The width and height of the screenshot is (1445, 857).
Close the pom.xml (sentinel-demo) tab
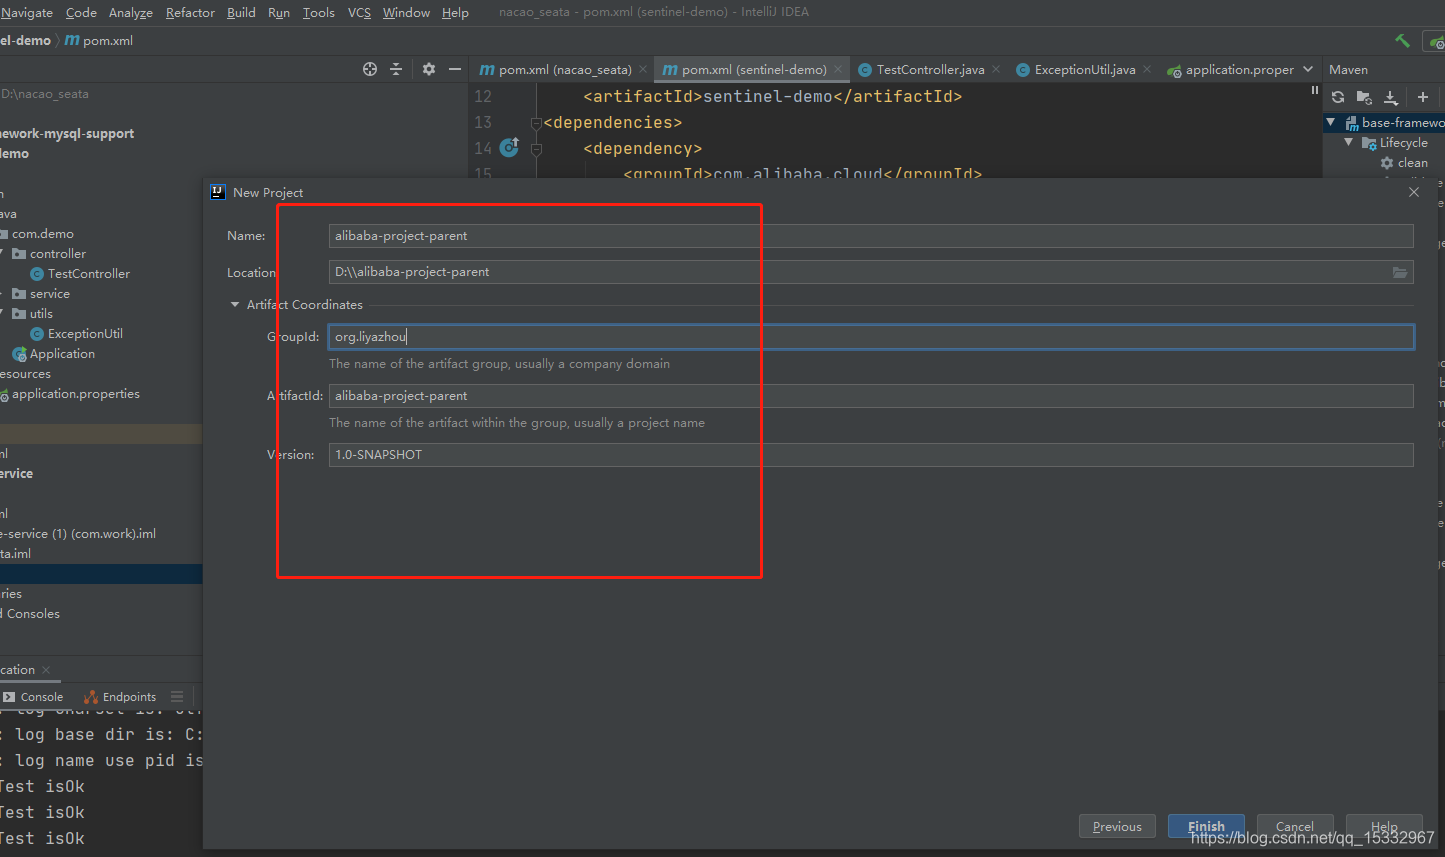click(838, 69)
